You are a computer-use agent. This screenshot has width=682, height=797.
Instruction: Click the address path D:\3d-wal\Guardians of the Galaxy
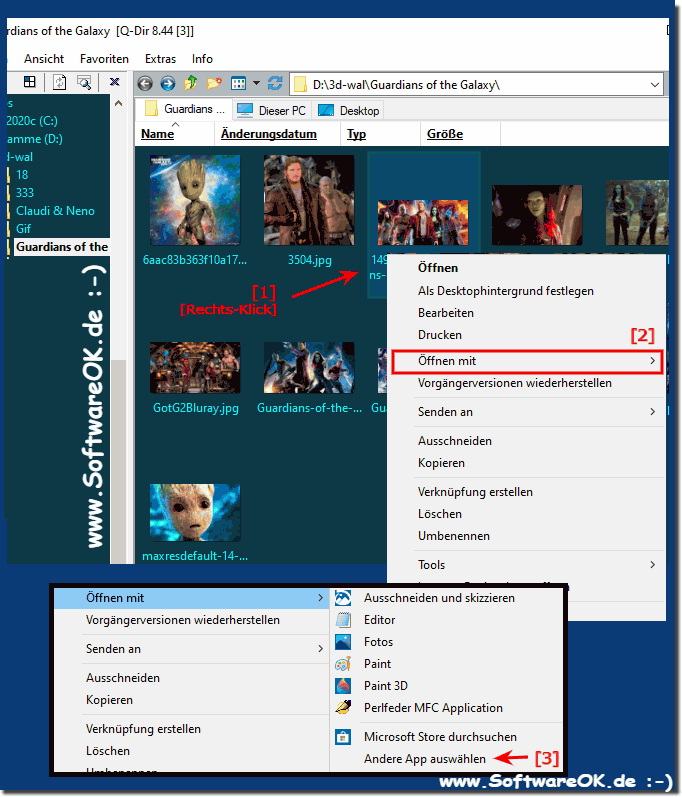click(406, 85)
